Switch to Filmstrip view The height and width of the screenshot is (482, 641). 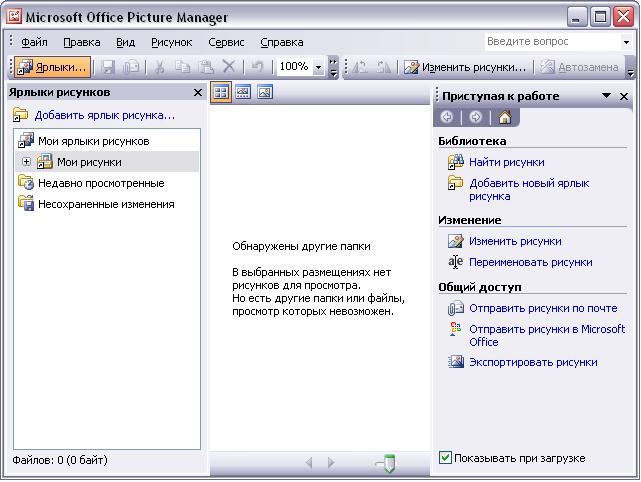click(243, 92)
